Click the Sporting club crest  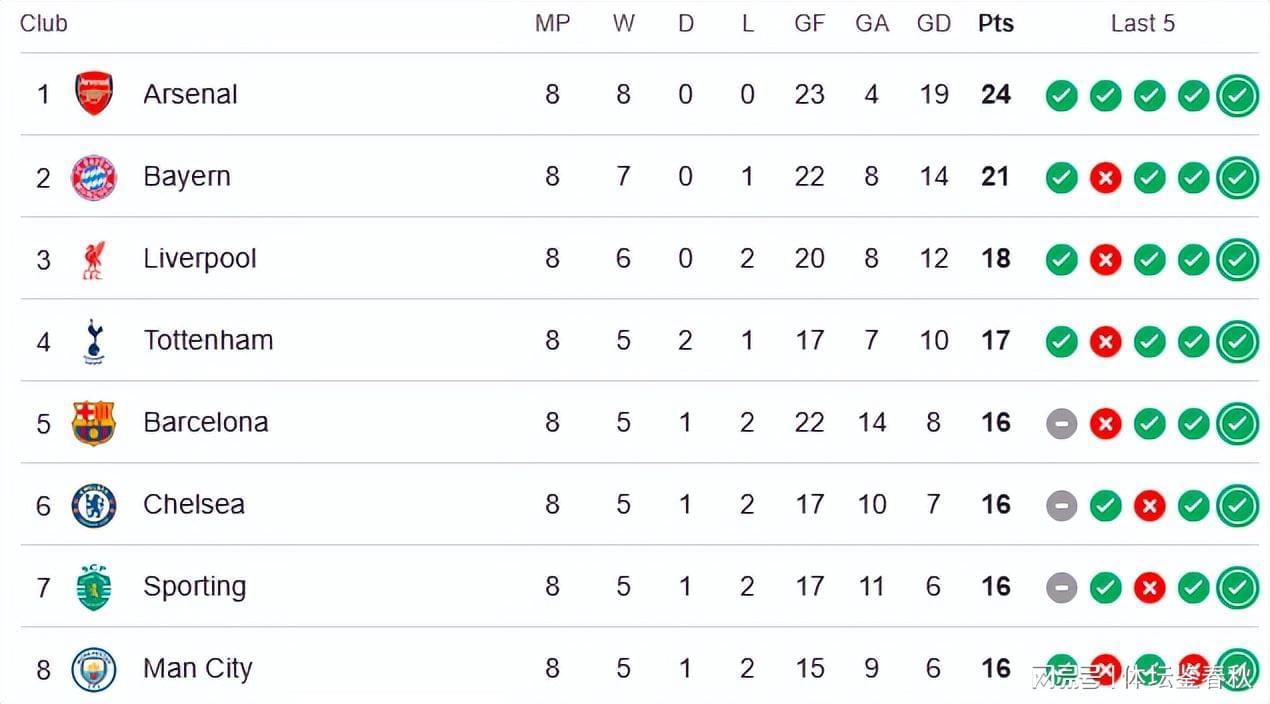click(94, 587)
